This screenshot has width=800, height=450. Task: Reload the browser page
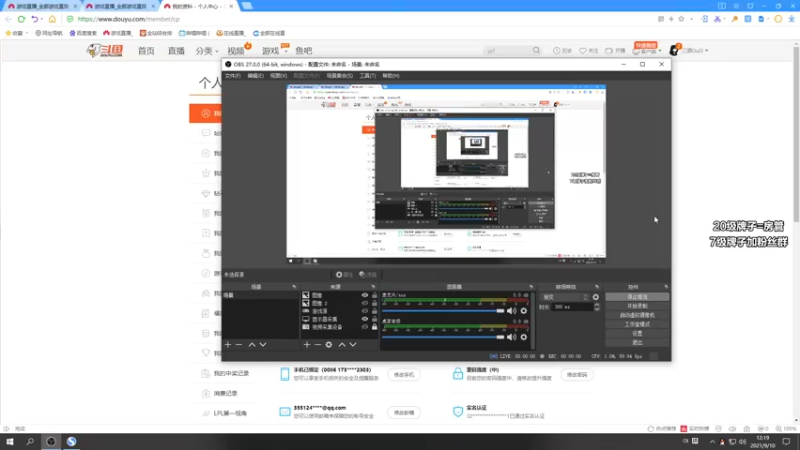(21, 19)
